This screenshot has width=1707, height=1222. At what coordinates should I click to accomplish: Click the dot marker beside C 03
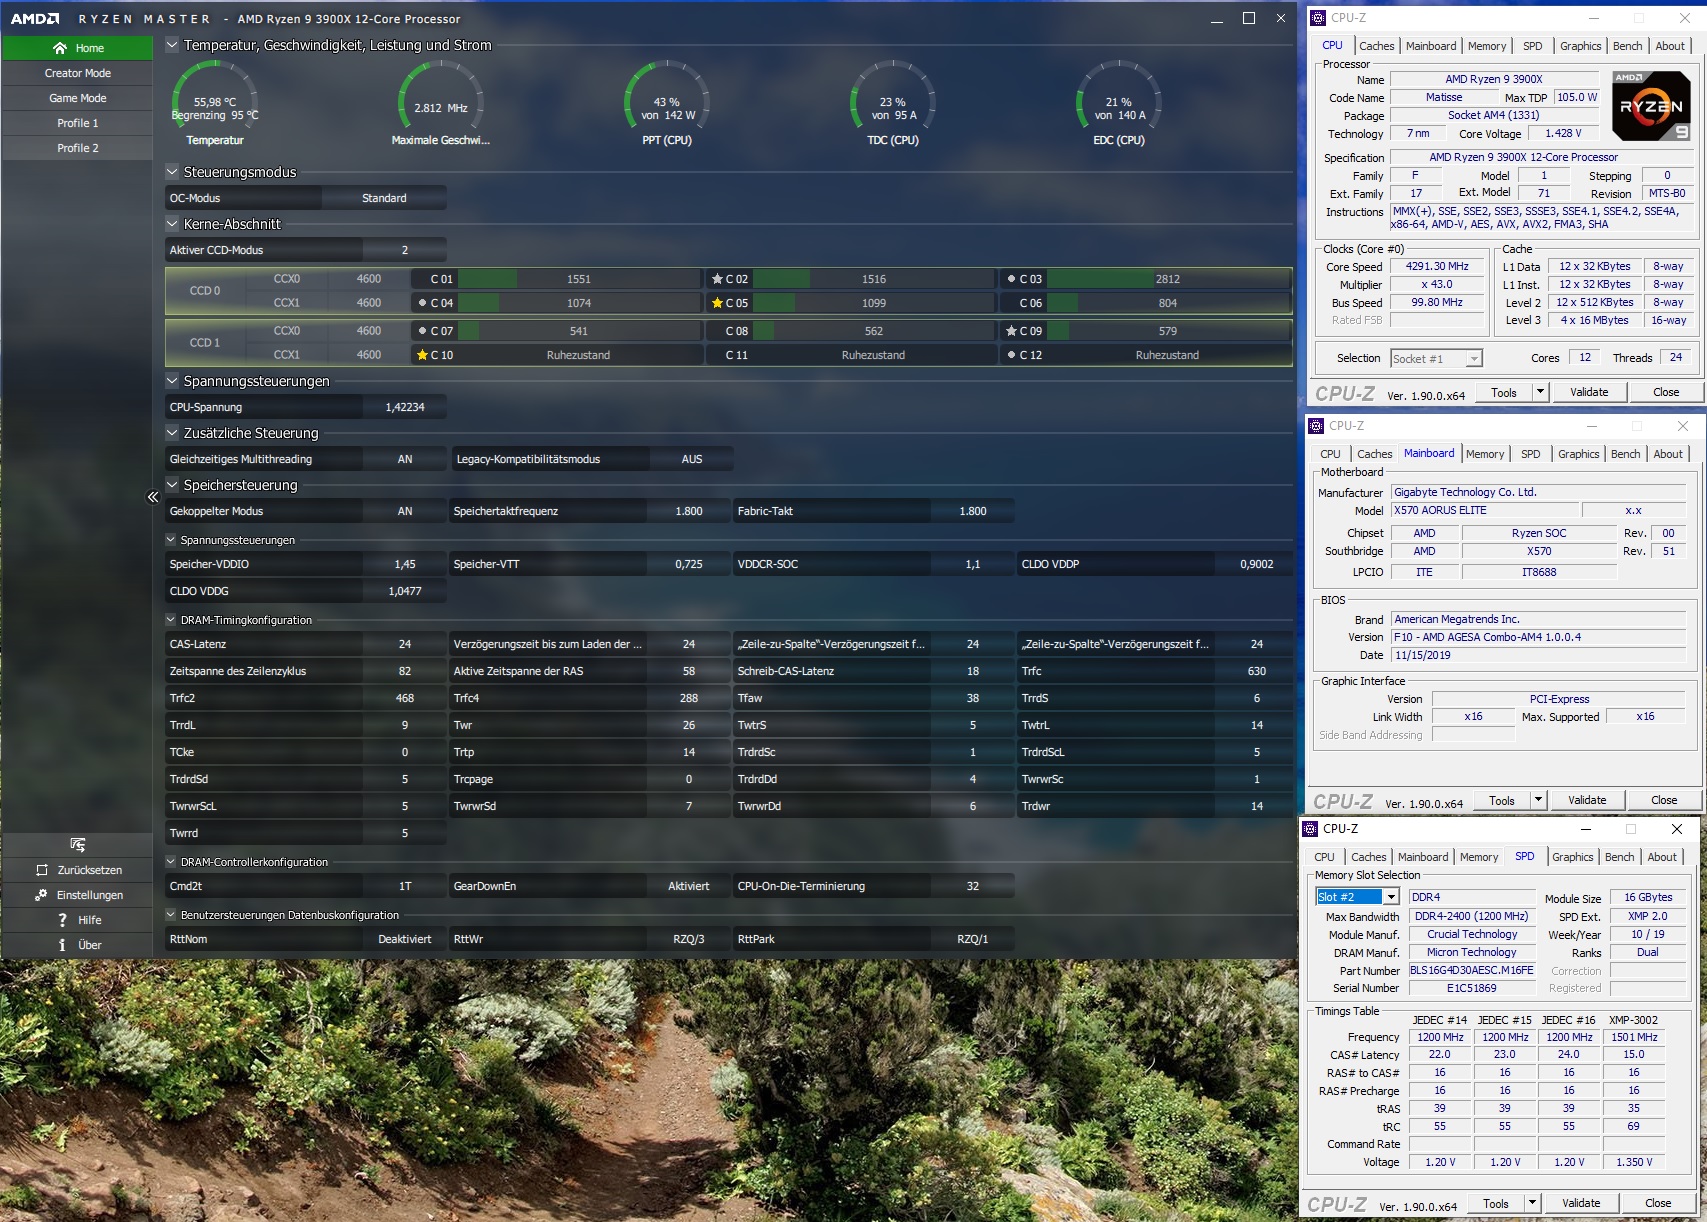(1011, 279)
